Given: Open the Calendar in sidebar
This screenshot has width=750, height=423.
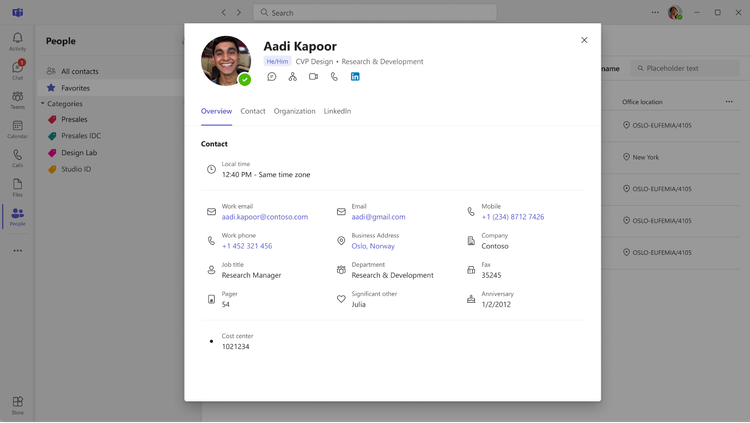Looking at the screenshot, I should tap(18, 129).
